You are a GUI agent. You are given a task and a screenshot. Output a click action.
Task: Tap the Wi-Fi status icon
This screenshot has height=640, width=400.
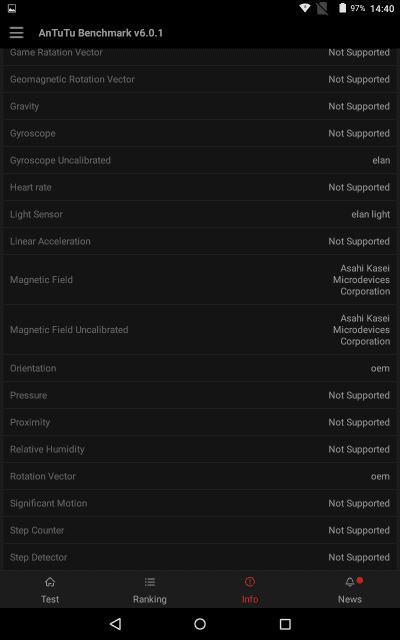pyautogui.click(x=304, y=8)
